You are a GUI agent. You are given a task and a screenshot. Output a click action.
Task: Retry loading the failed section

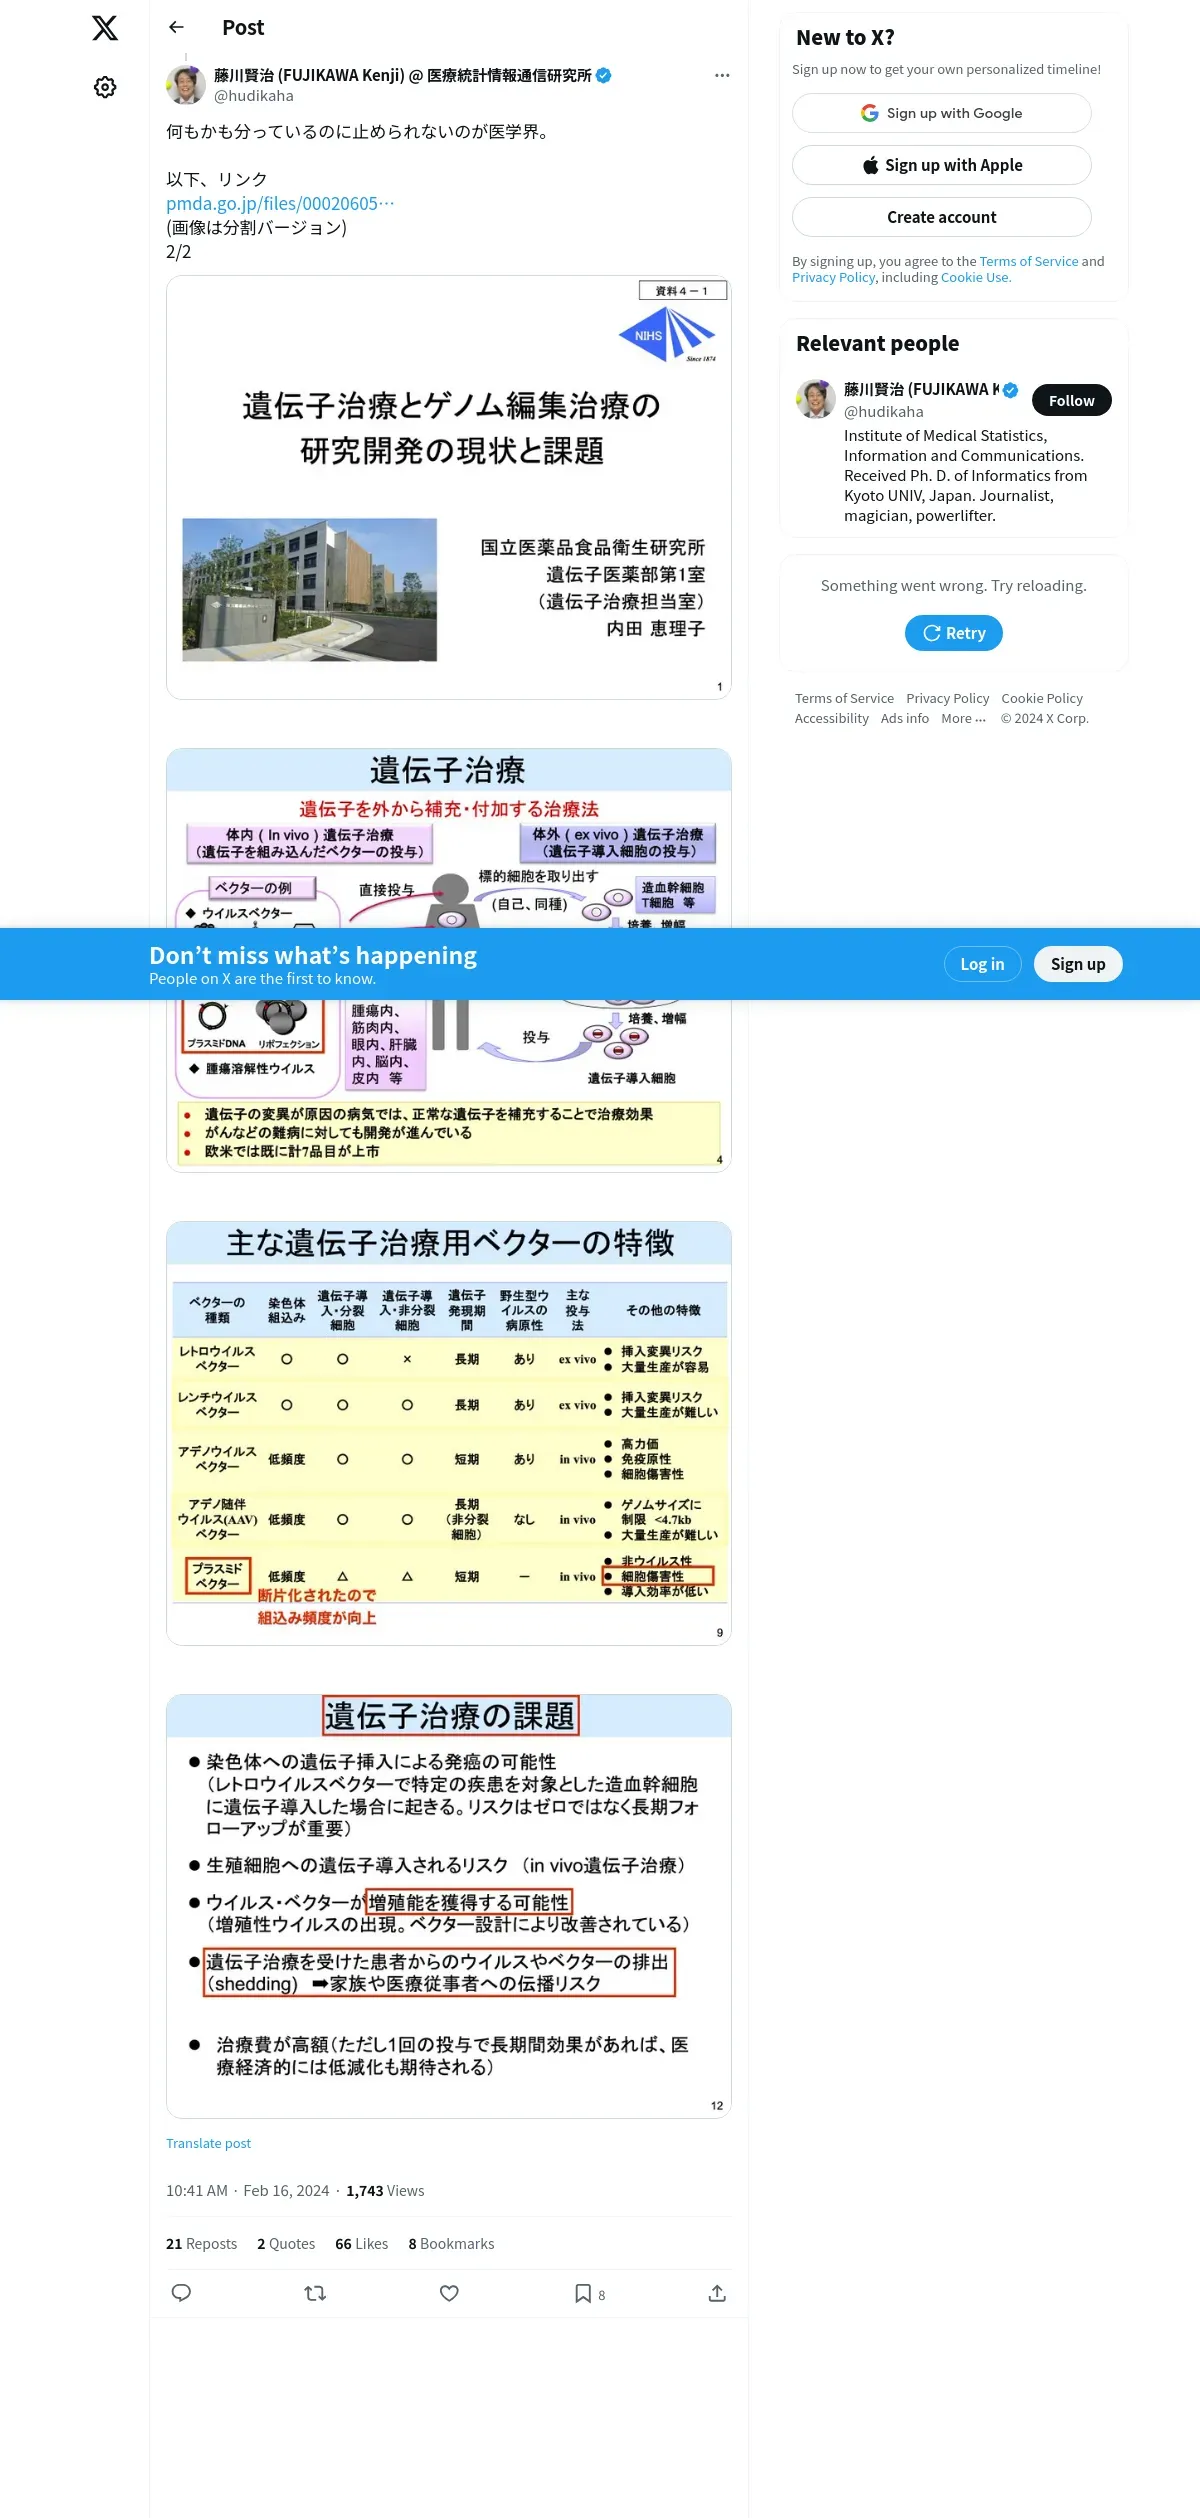pos(954,634)
